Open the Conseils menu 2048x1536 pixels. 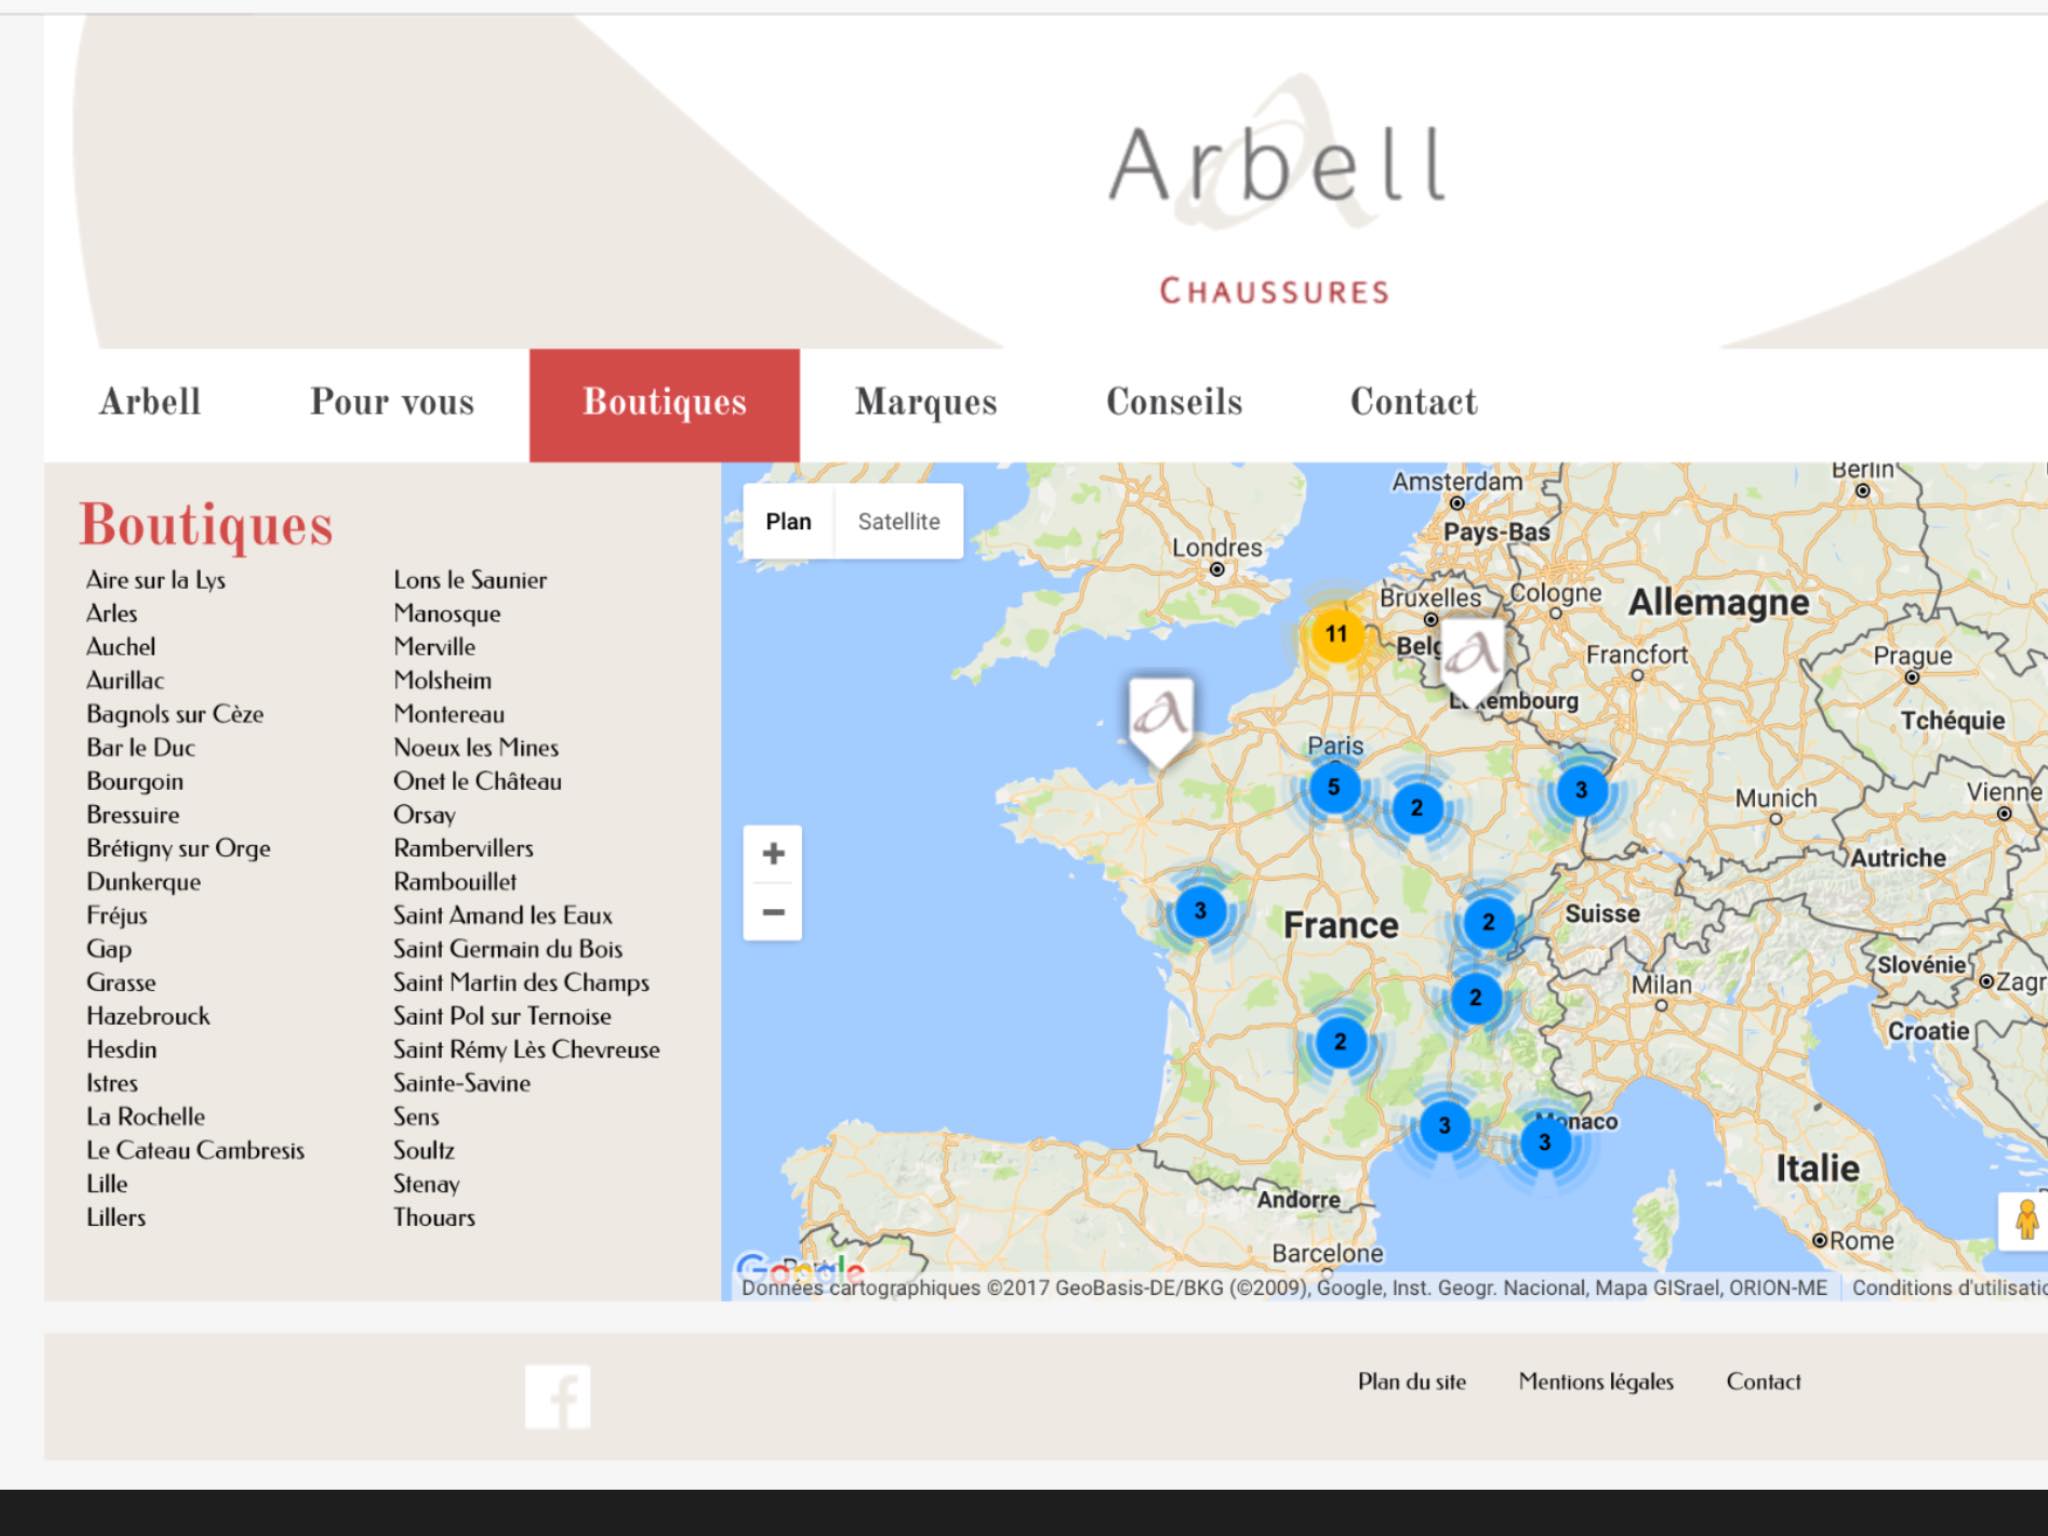pyautogui.click(x=1174, y=402)
